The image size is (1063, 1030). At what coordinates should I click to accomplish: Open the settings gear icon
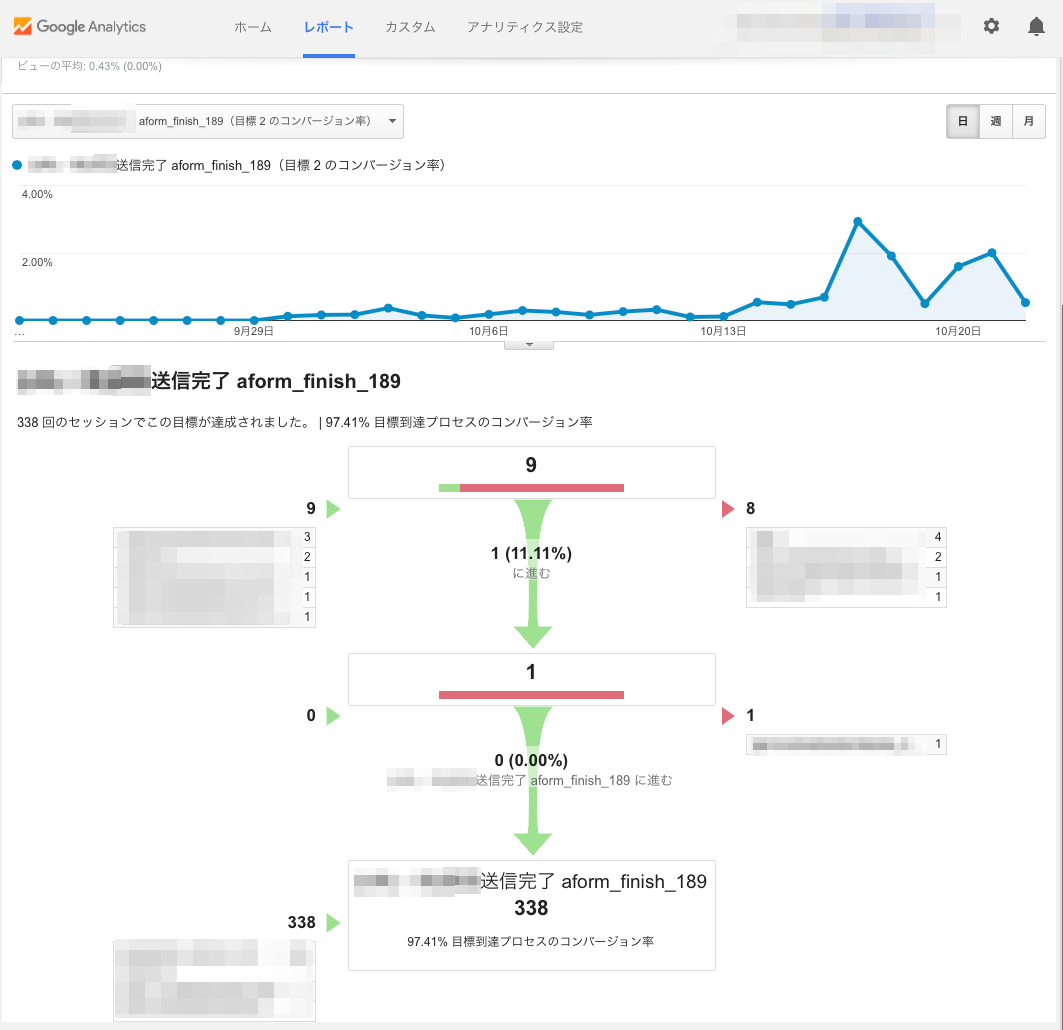coord(991,27)
